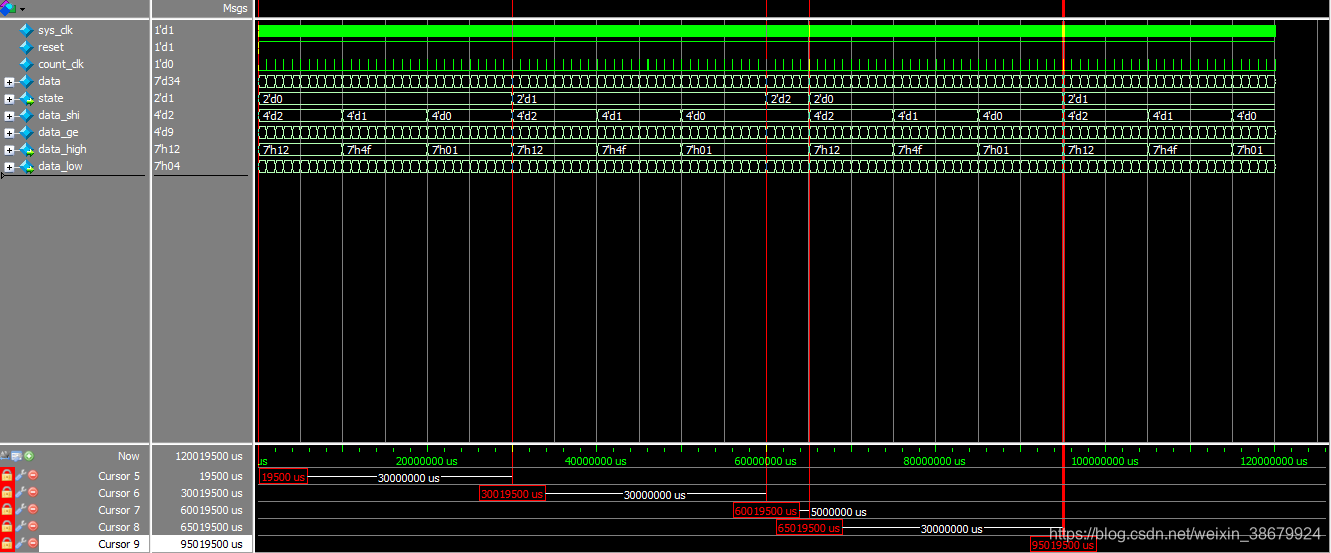1331x553 pixels.
Task: Click the state signal icon
Action: 26,98
